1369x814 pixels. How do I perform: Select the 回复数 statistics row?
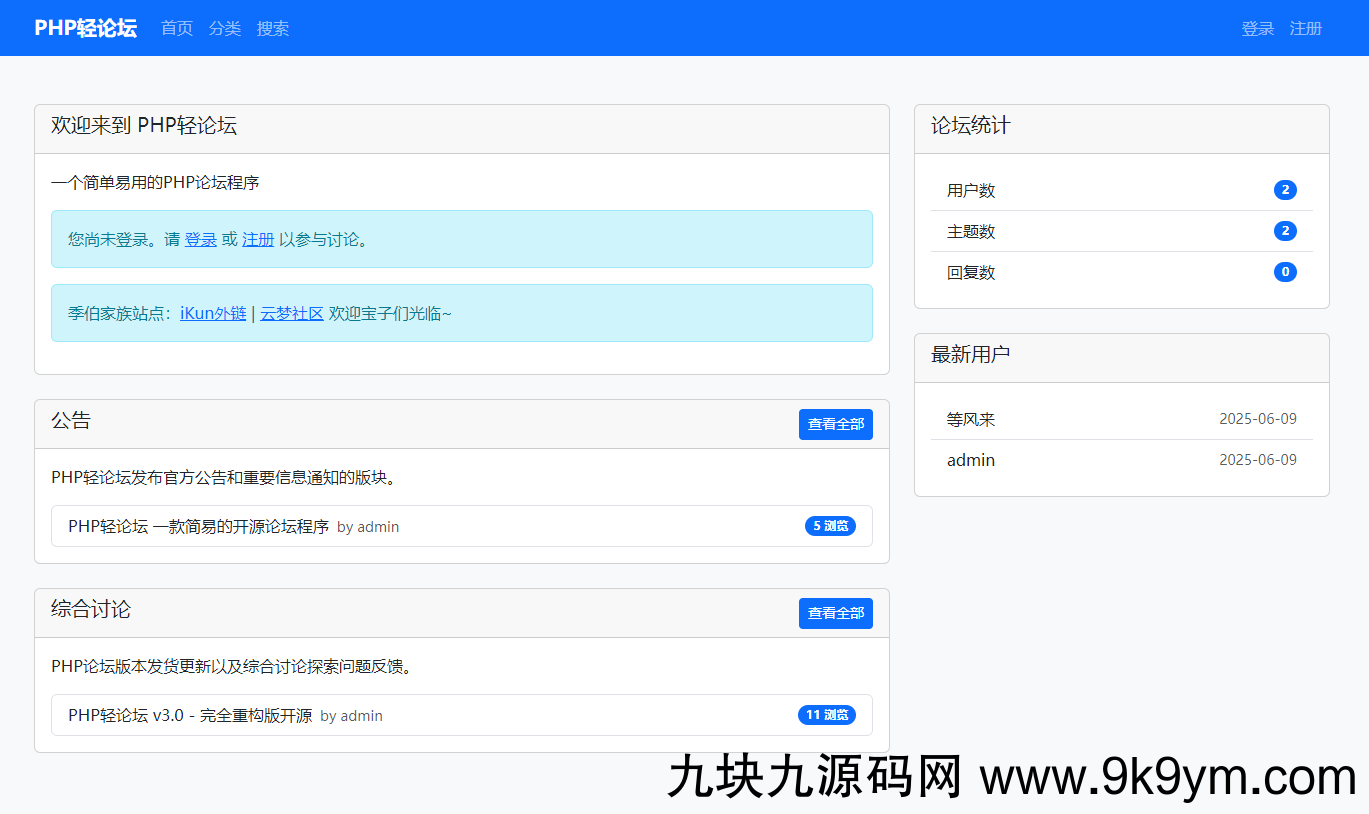click(x=1122, y=272)
